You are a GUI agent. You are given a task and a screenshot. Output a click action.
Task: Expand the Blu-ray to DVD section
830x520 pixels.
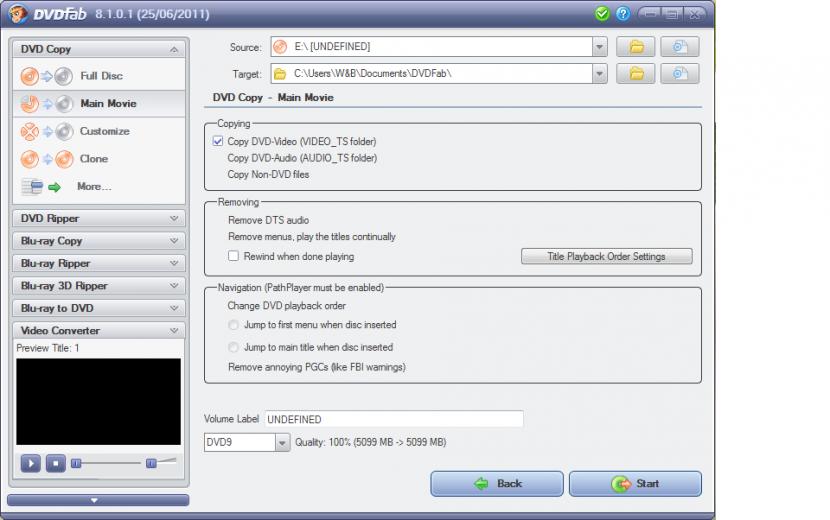tap(99, 308)
